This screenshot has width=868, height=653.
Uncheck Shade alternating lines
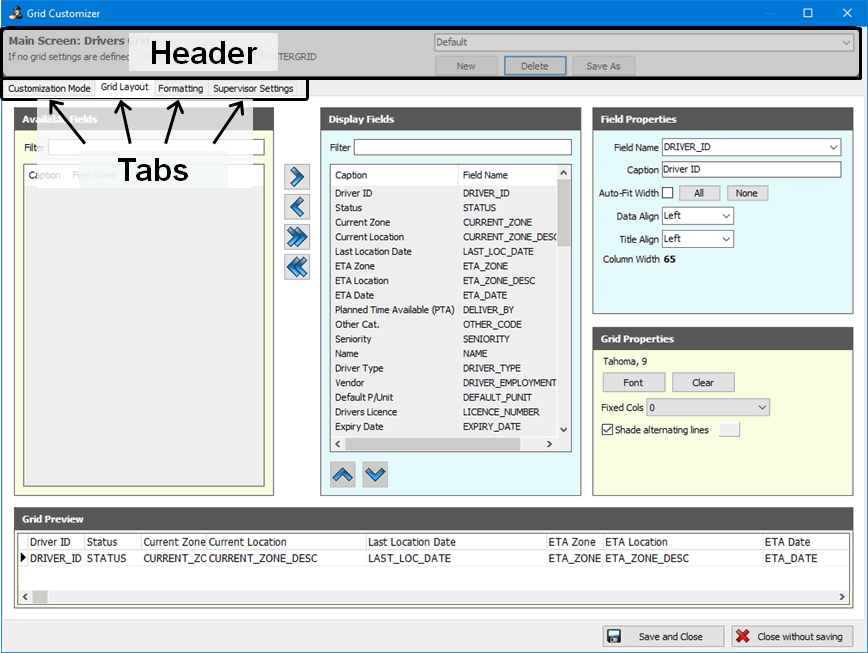608,430
